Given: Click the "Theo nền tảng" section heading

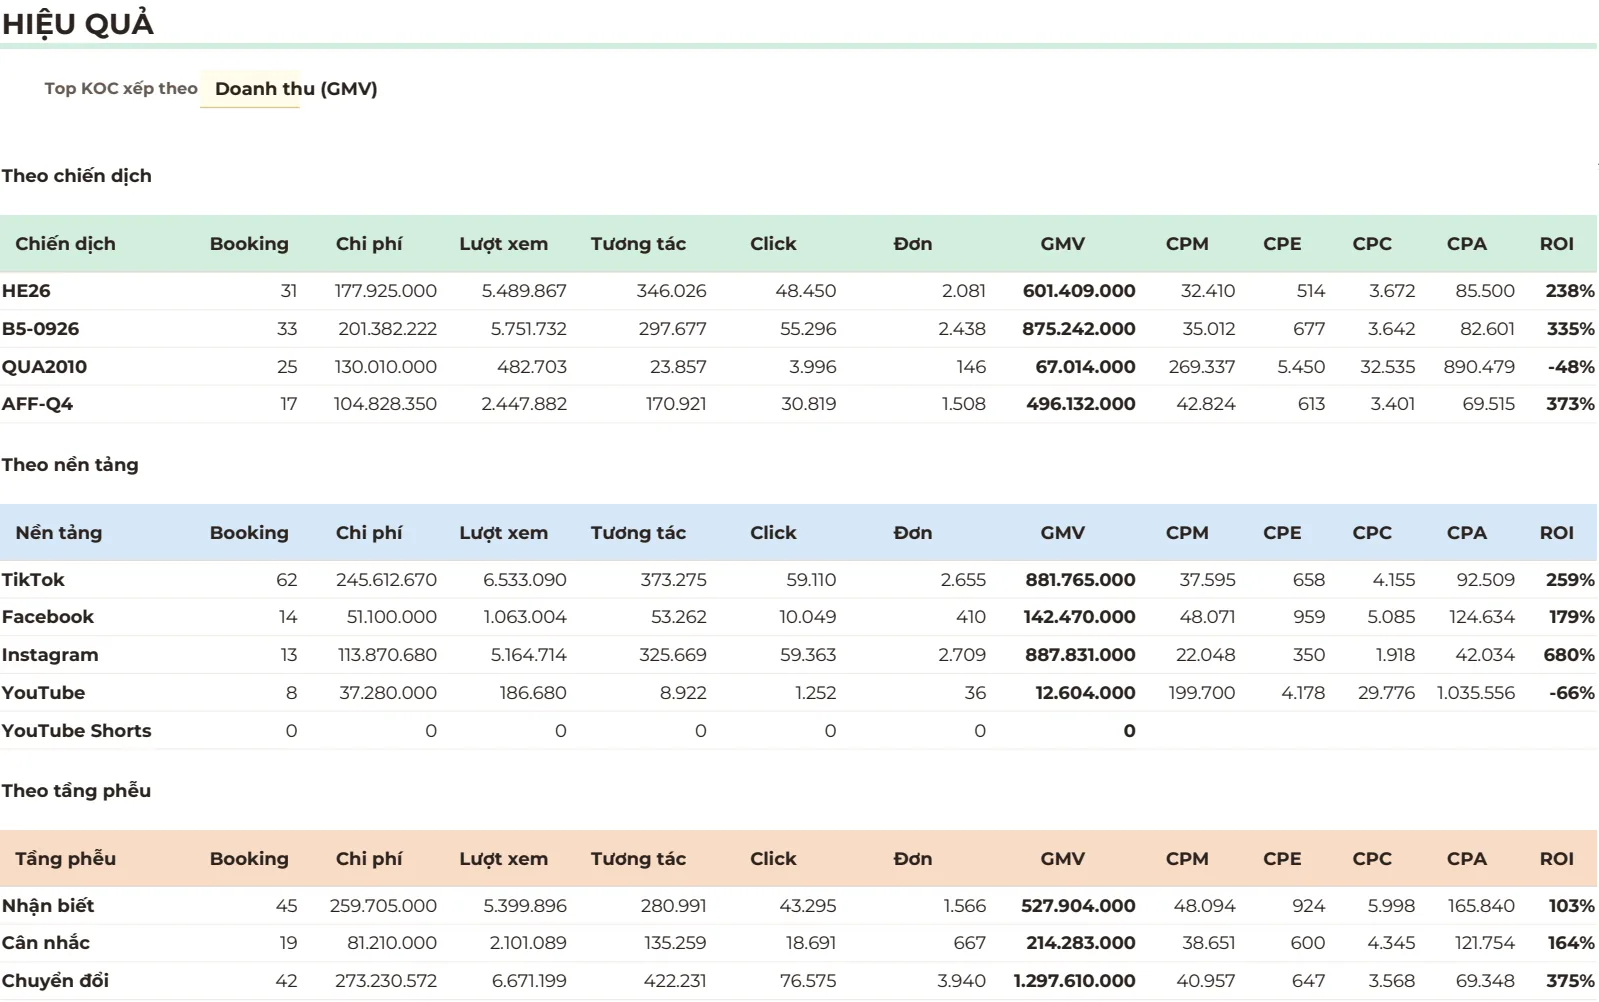Looking at the screenshot, I should tap(70, 465).
